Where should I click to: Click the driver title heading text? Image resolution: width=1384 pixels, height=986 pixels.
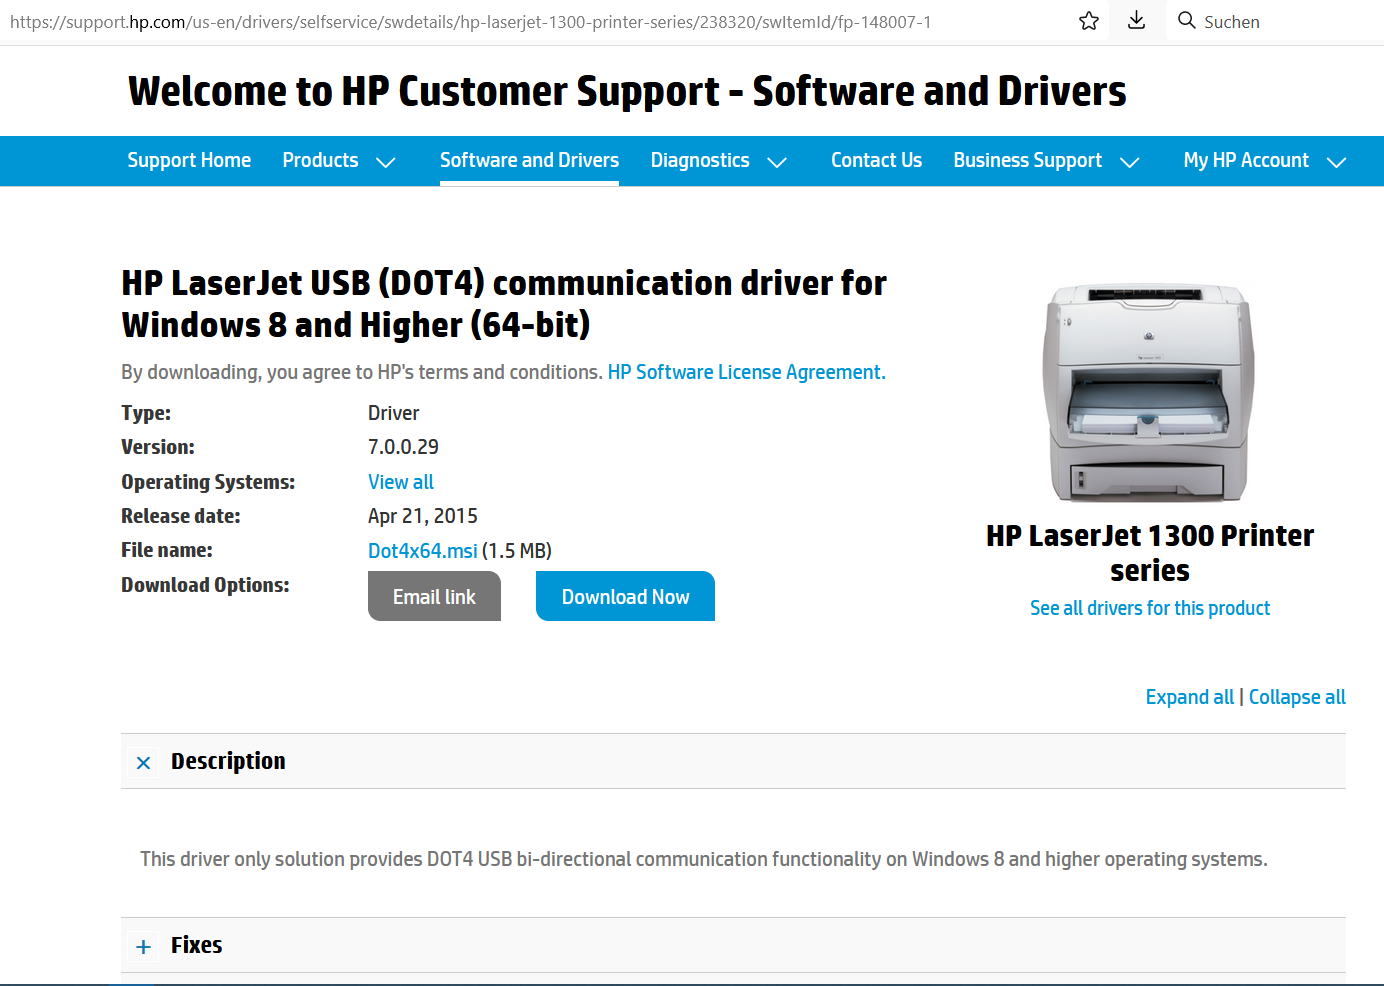pyautogui.click(x=504, y=304)
